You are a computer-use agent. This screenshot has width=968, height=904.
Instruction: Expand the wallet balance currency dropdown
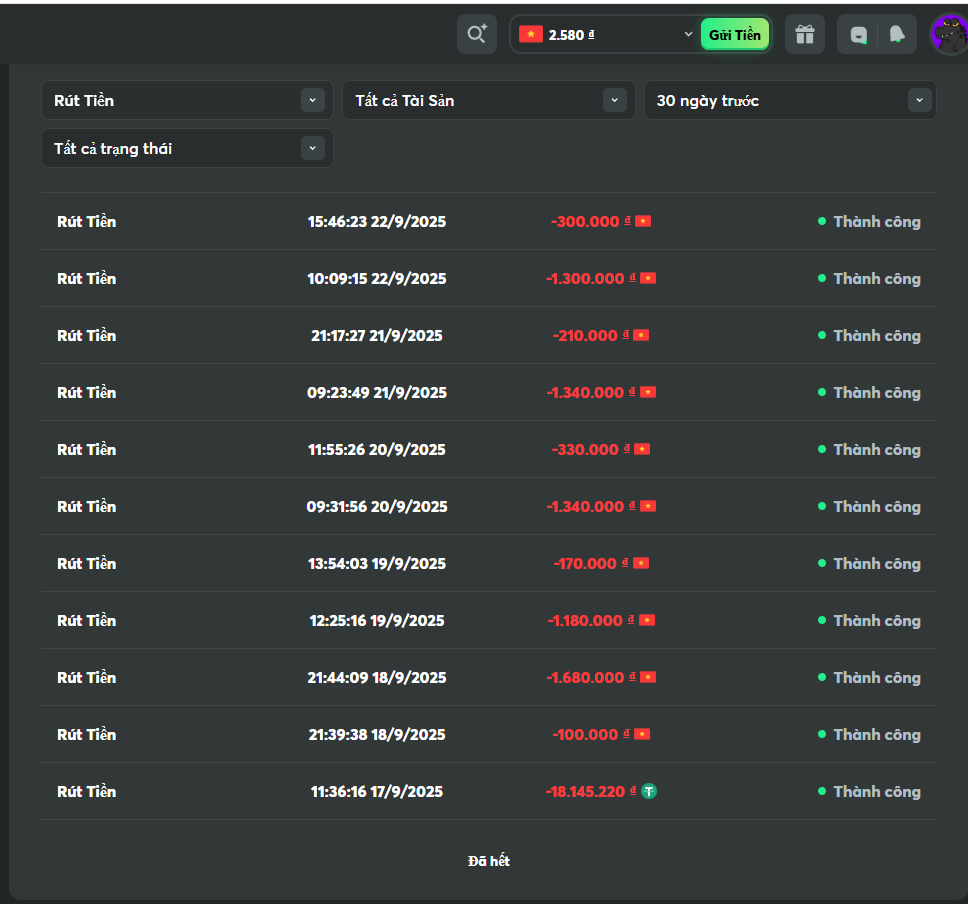click(688, 34)
